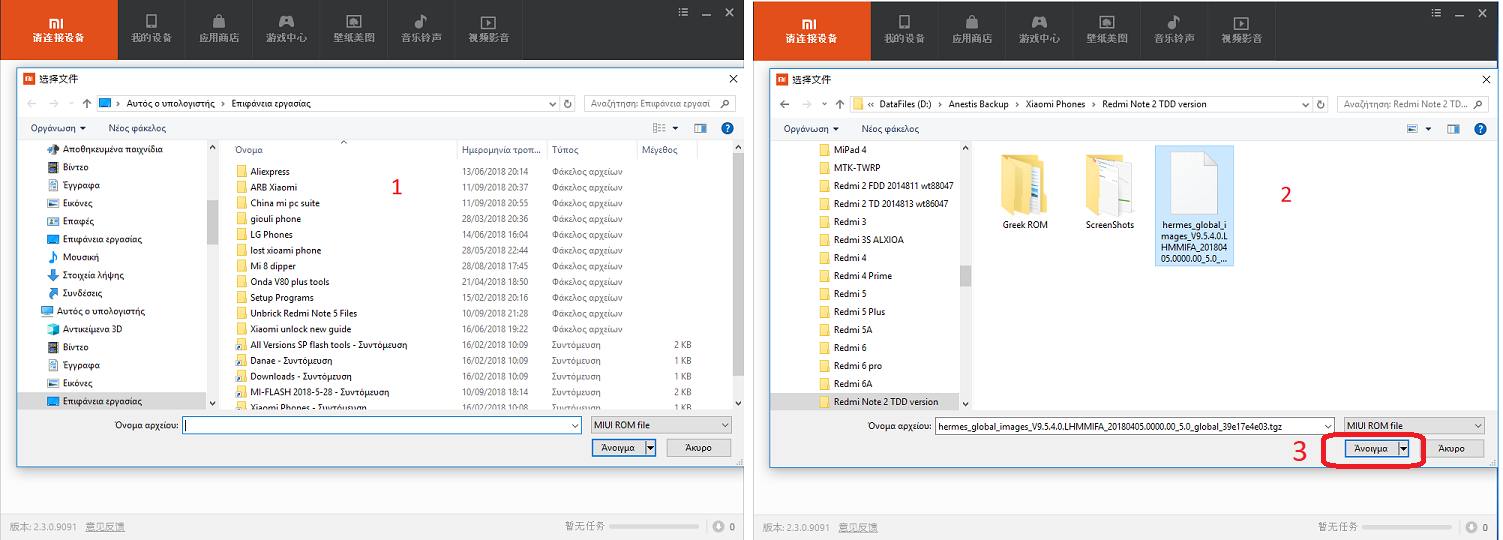Open the Aliexpress folder in the file list
The width and height of the screenshot is (1503, 540).
269,171
